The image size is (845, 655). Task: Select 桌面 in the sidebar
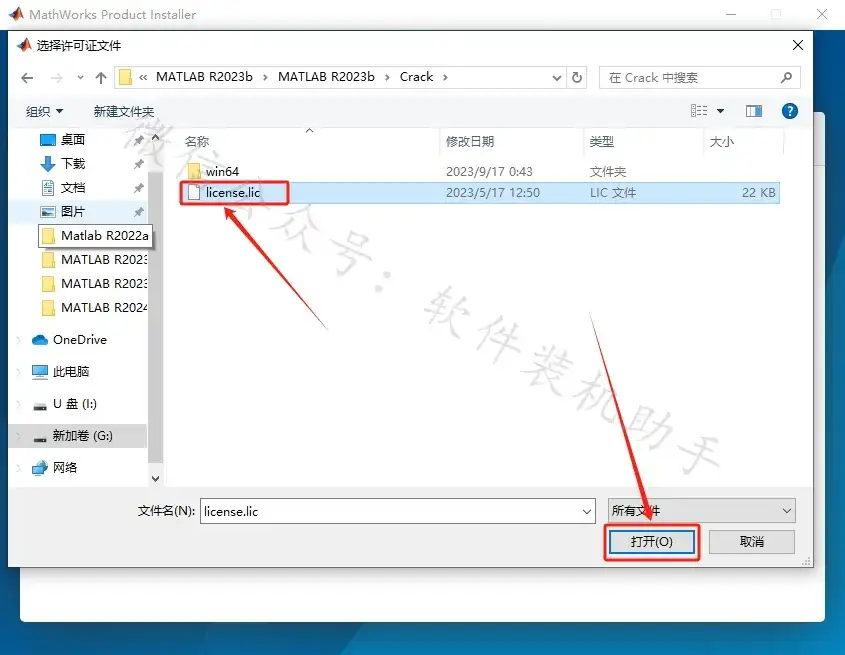(x=73, y=140)
